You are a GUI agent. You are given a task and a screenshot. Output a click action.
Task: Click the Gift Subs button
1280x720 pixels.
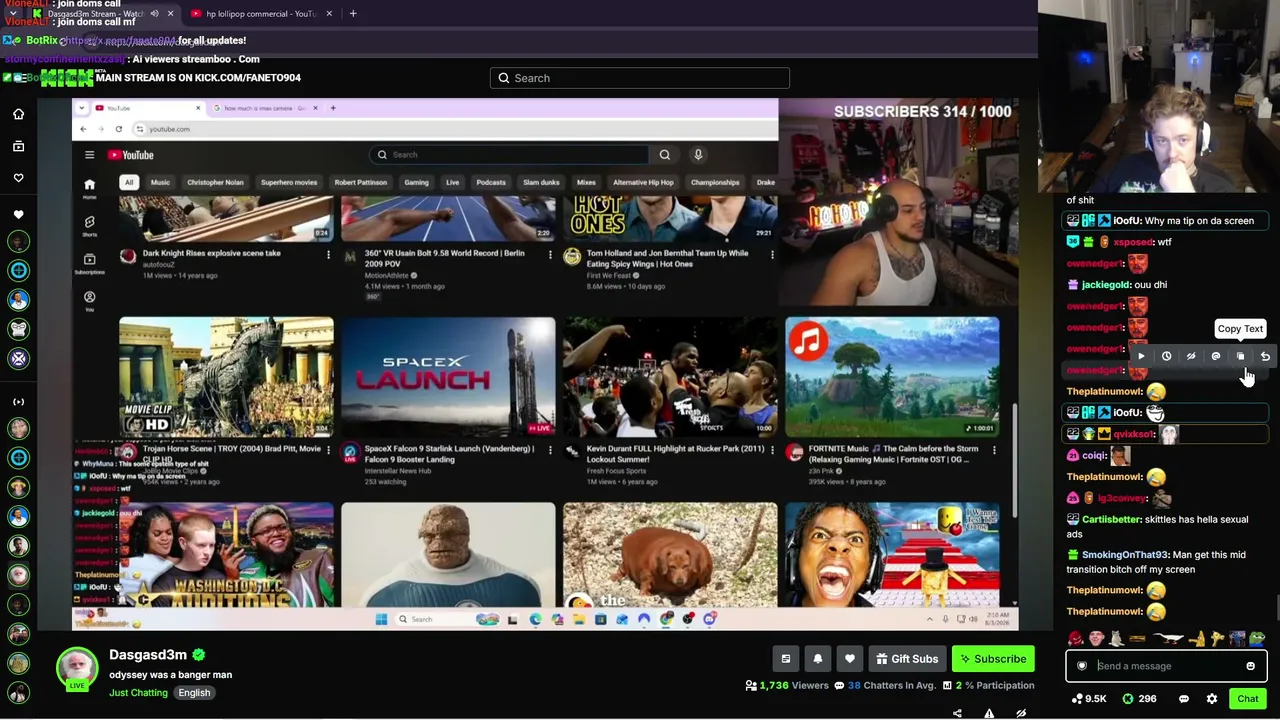coord(907,659)
